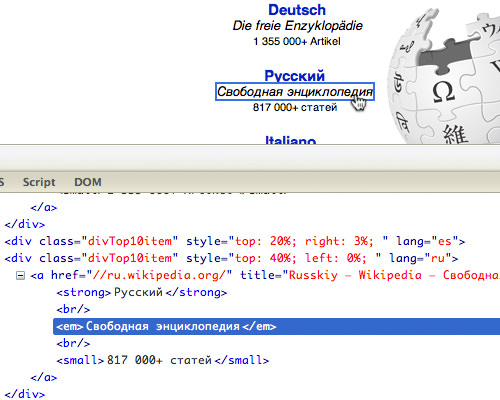Click the '817 000+ статей' text on page
Screen dimensions: 500x400
pos(295,107)
